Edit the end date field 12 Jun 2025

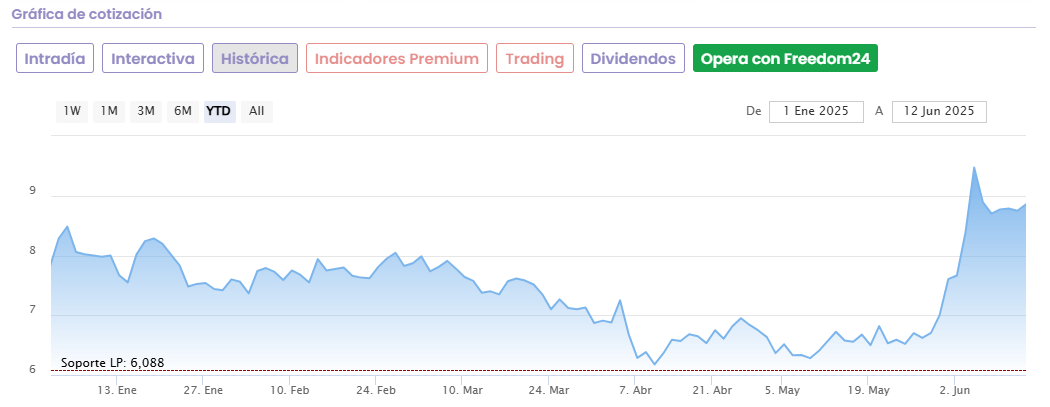coord(939,111)
